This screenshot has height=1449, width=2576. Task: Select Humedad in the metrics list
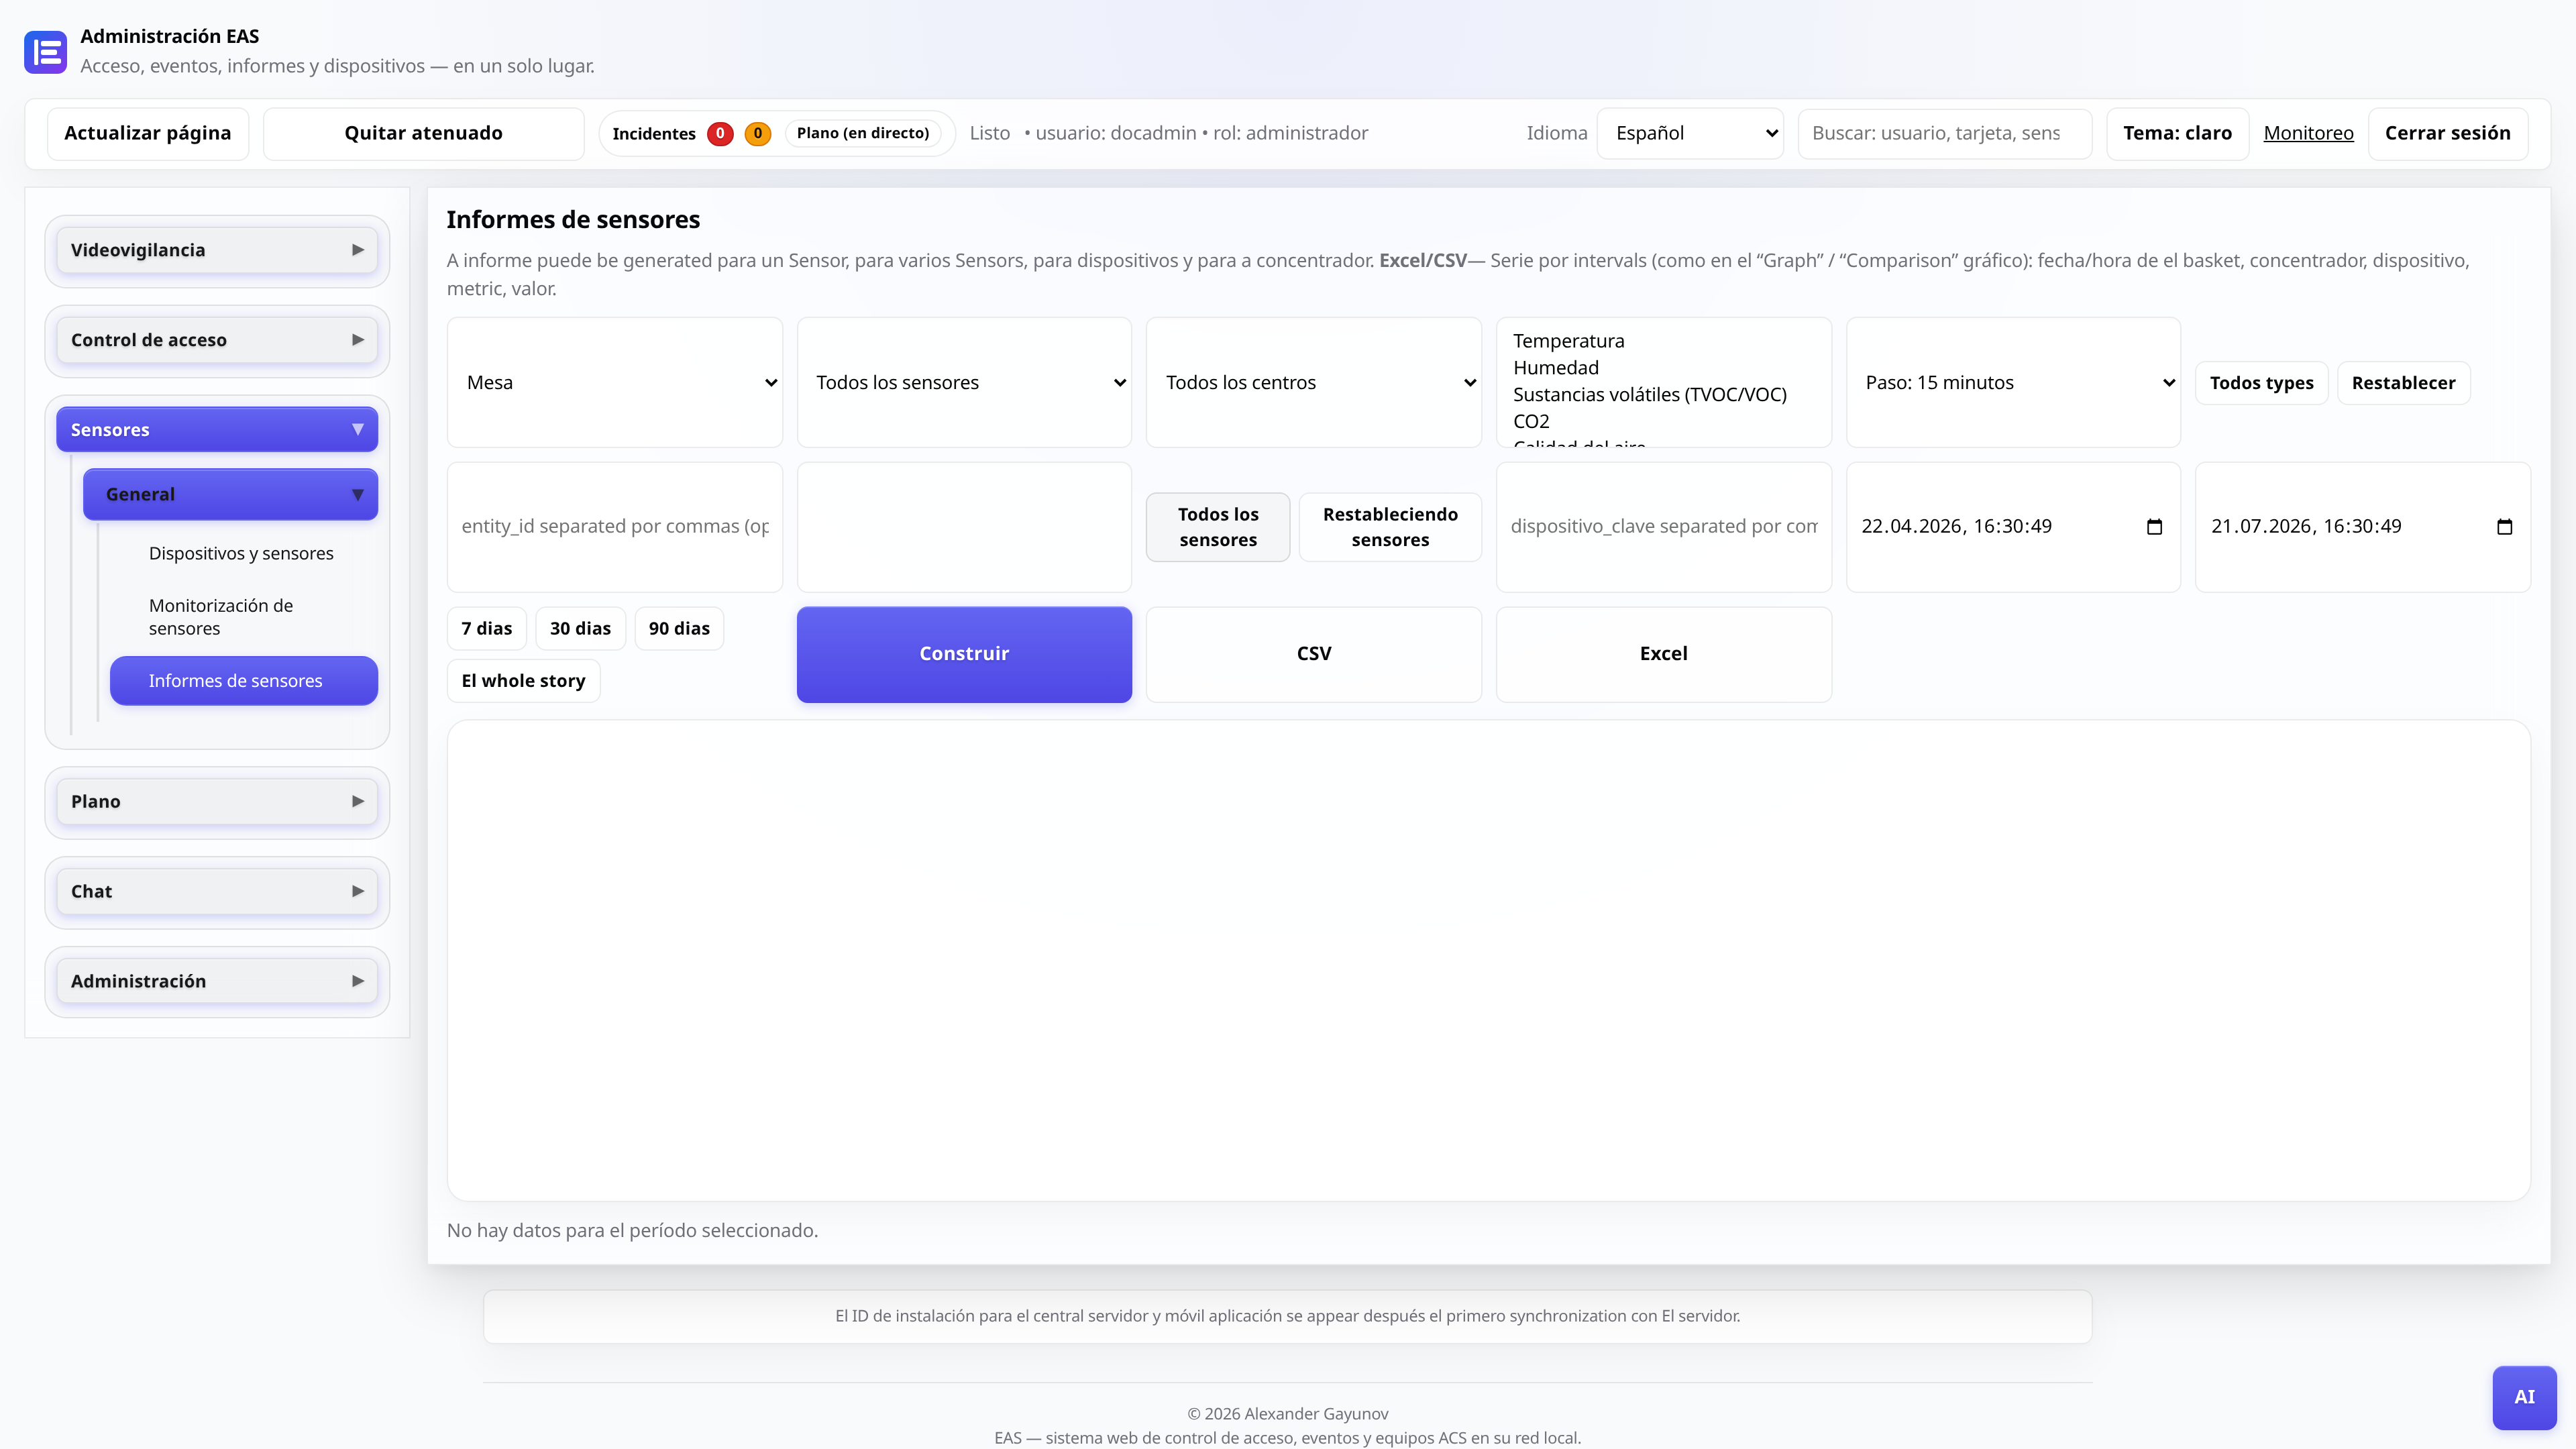coord(1555,368)
